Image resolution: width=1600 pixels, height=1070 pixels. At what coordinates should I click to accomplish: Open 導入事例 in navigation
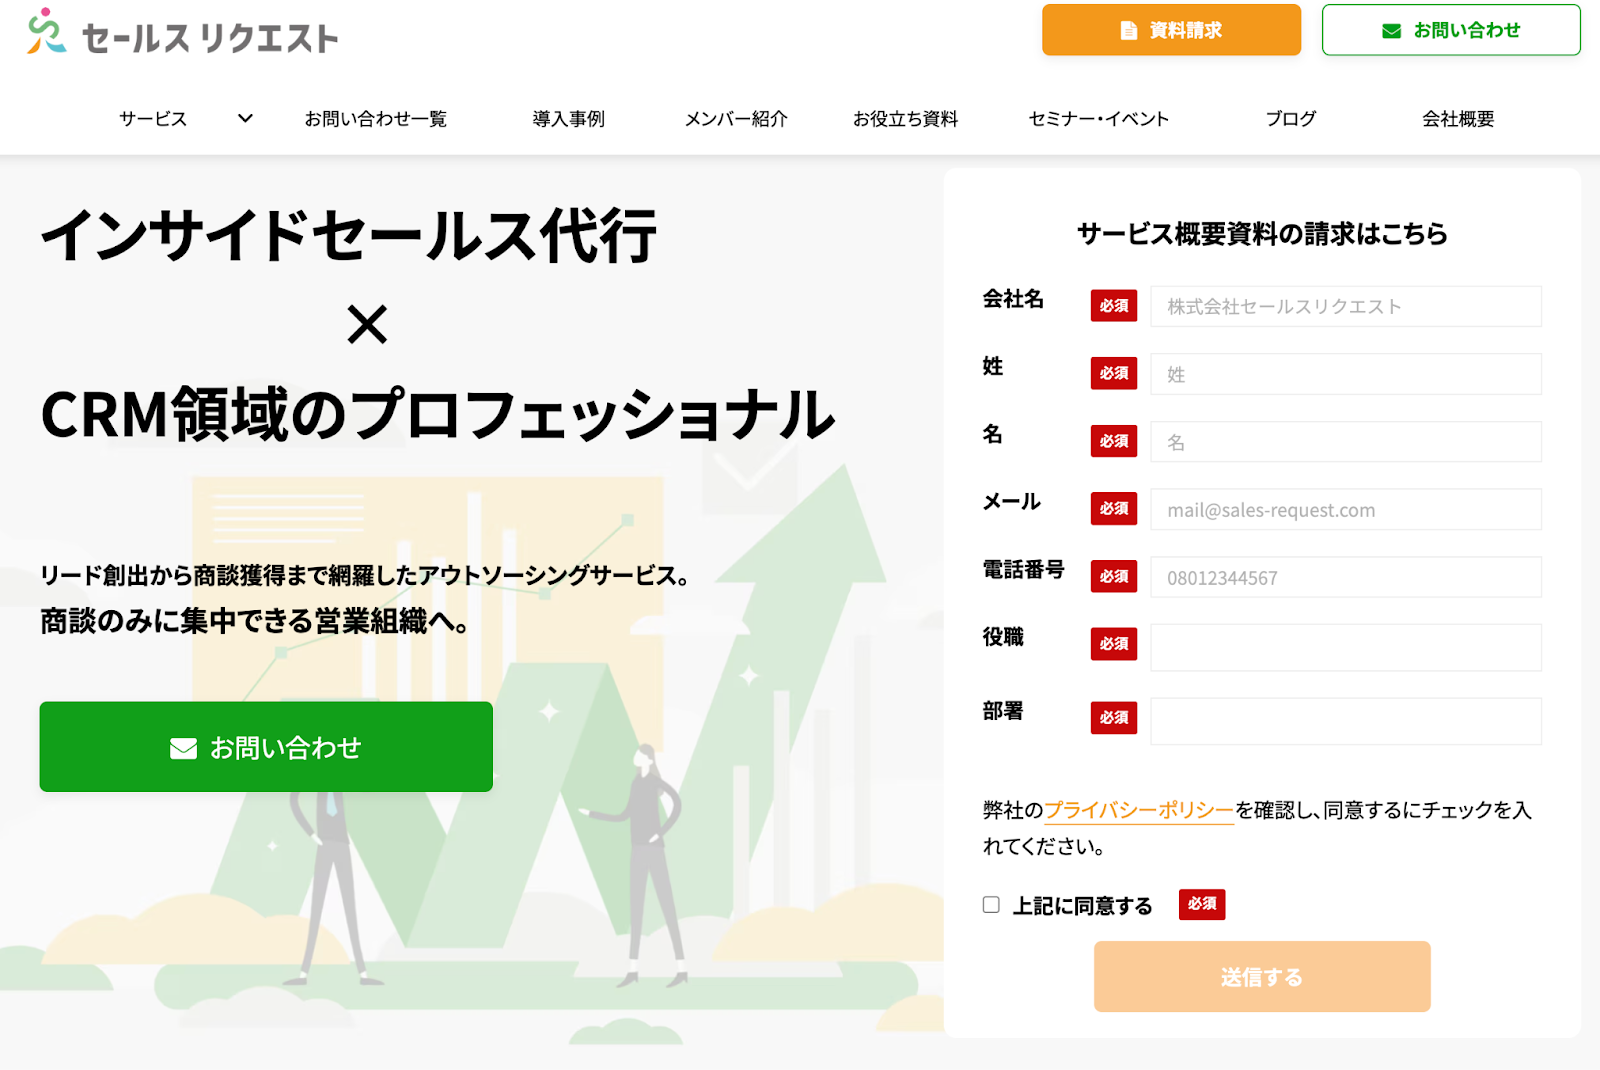click(x=568, y=119)
